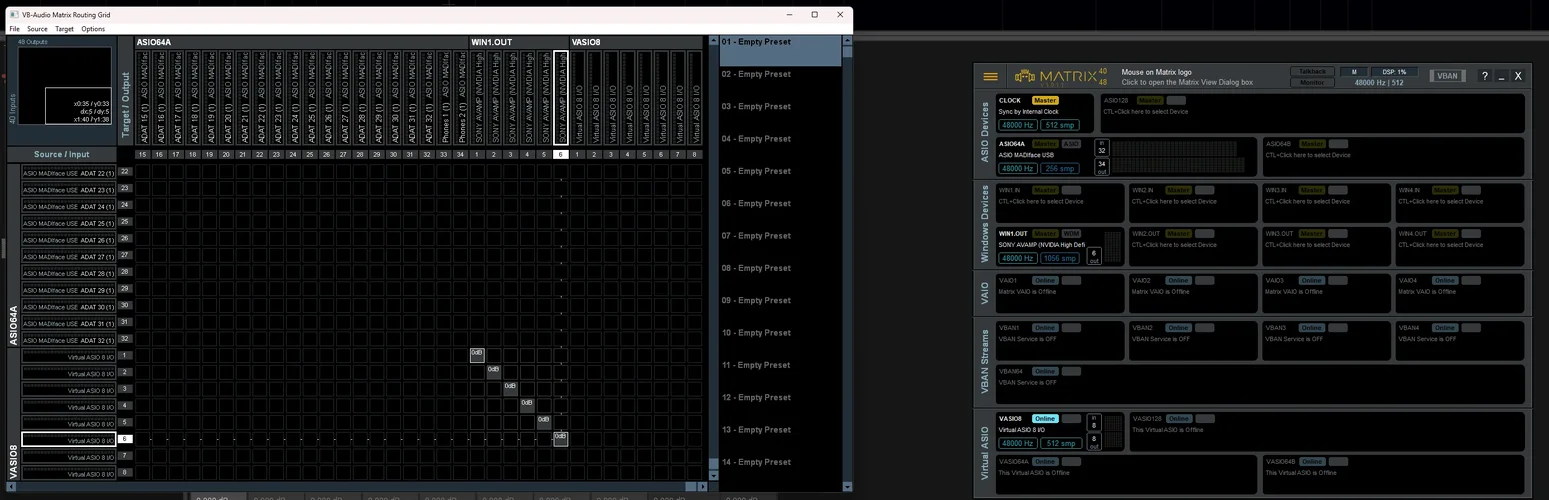1549x500 pixels.
Task: Select the 05 - Empty Preset entry
Action: click(x=756, y=171)
